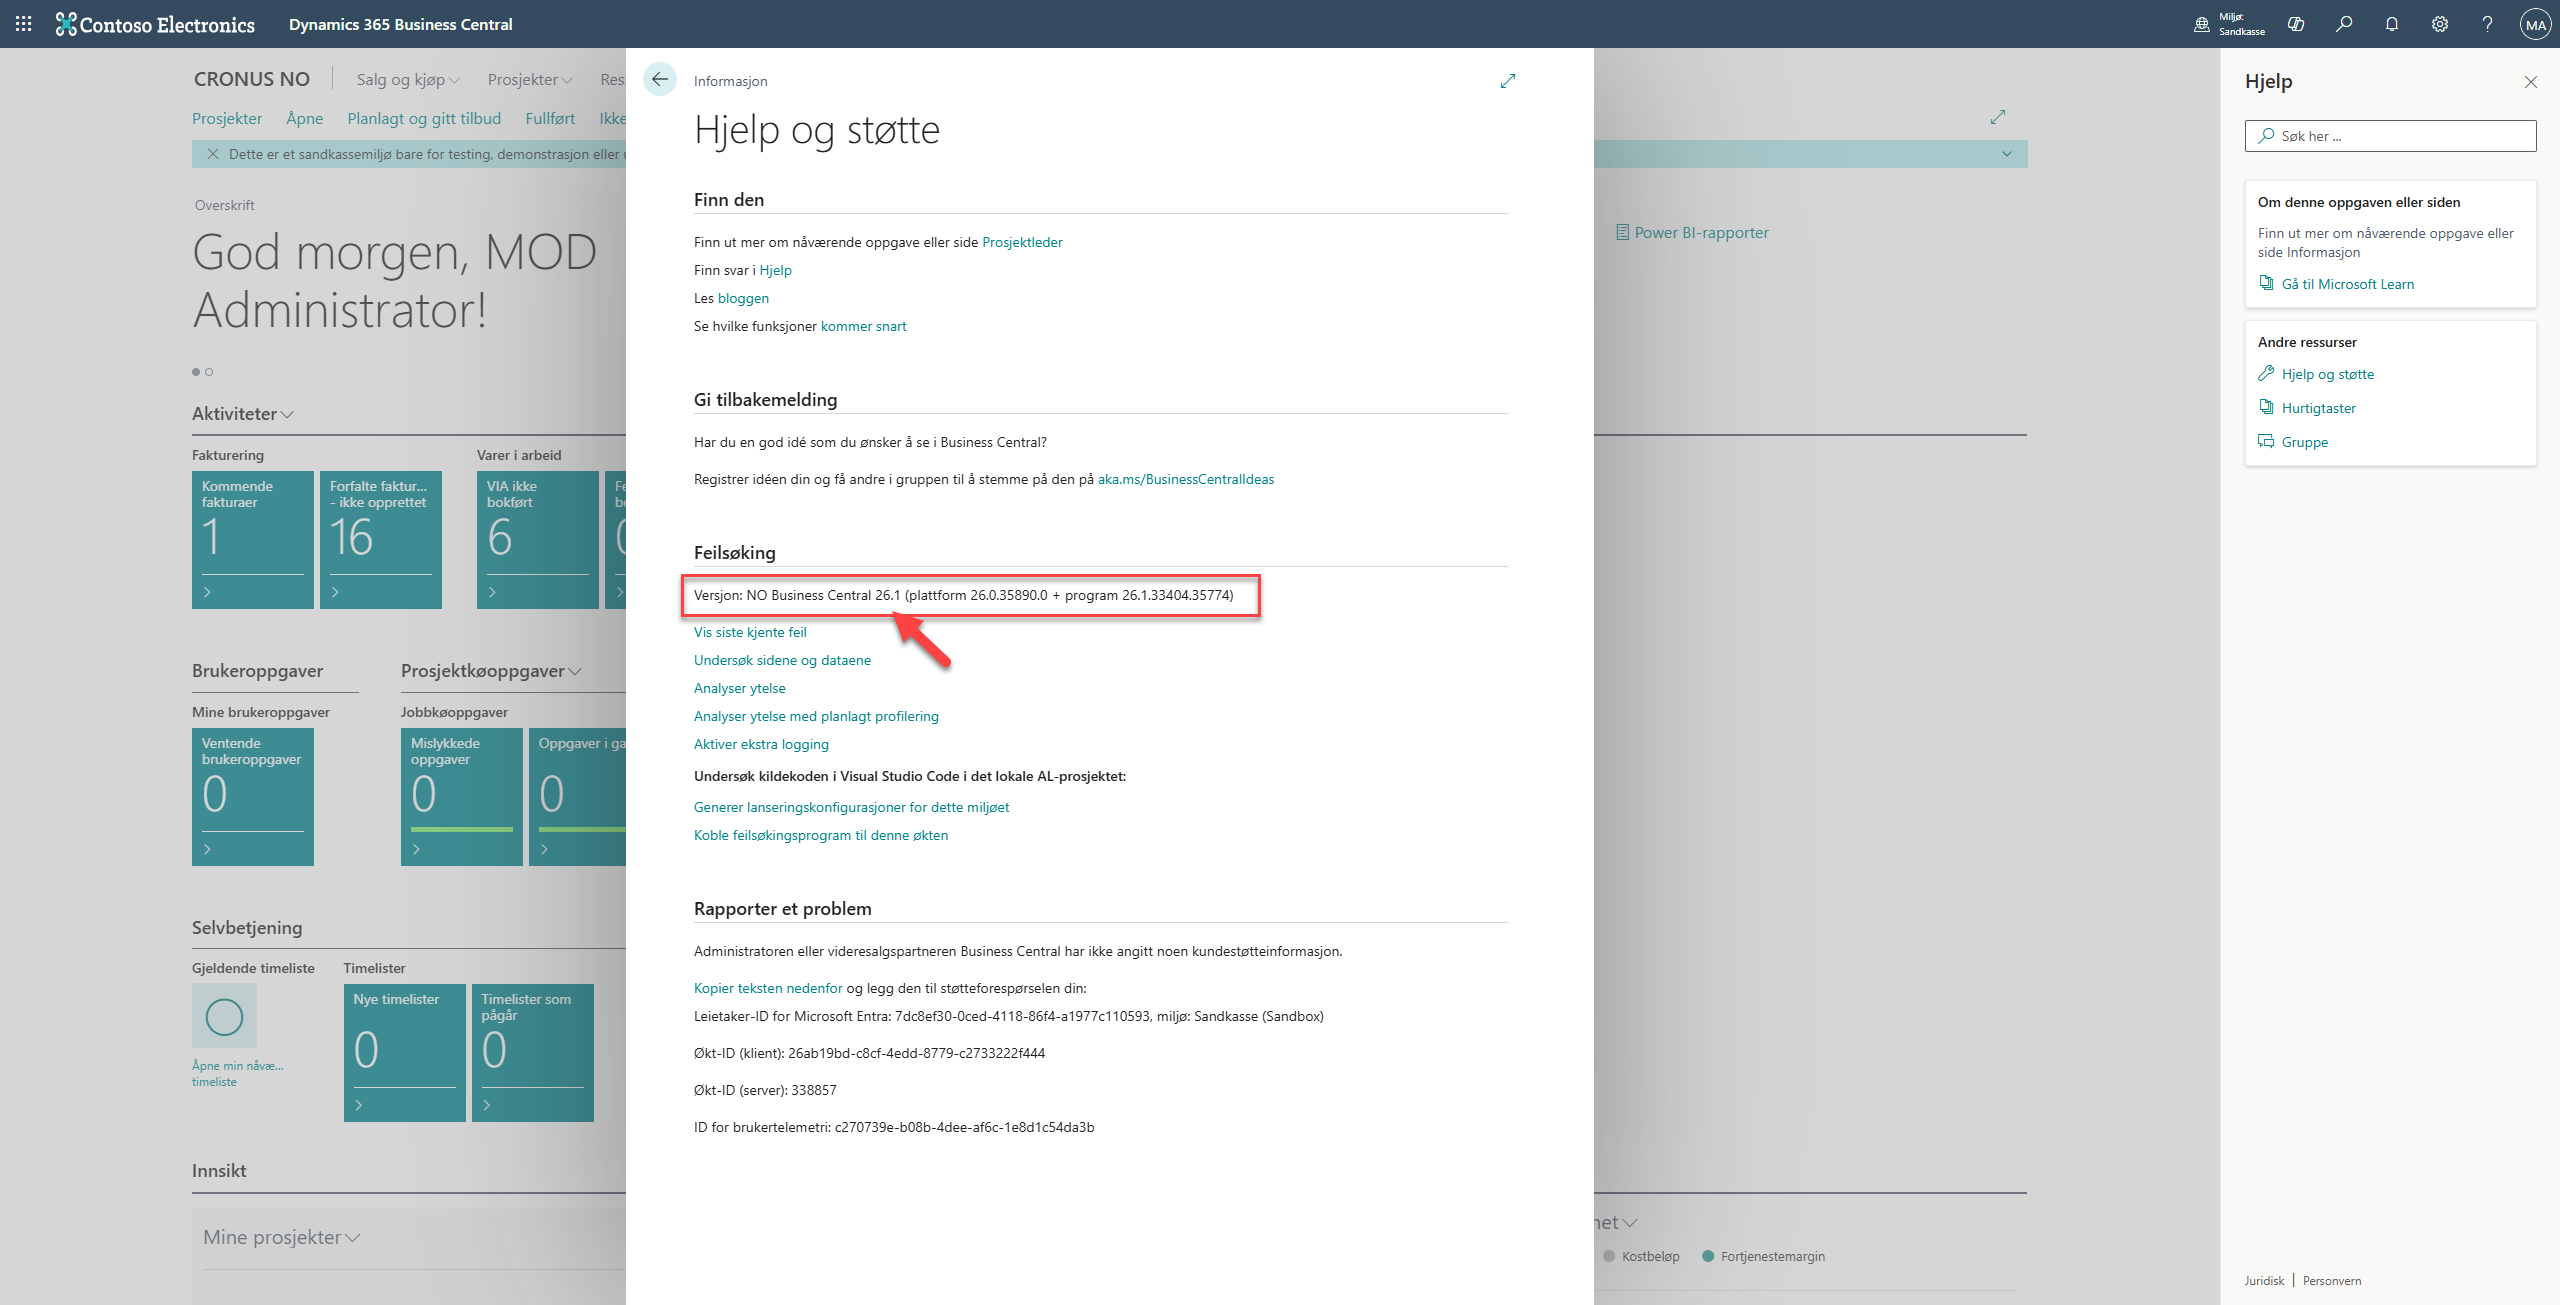Open the search magnifier in top bar

click(2344, 24)
